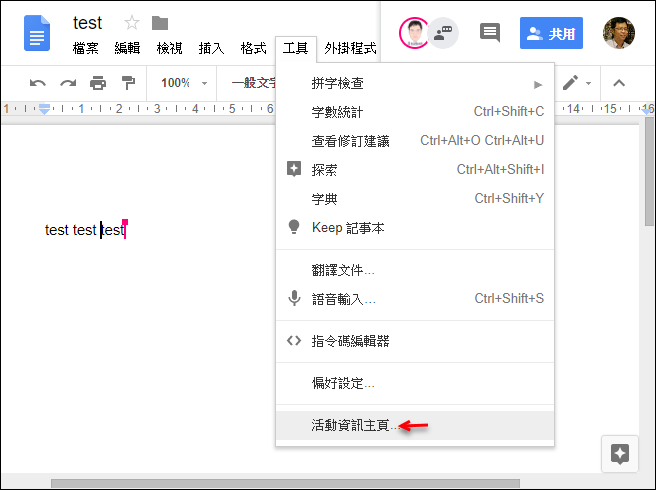Choose 字典 menu entry
This screenshot has width=656, height=490.
[415, 198]
